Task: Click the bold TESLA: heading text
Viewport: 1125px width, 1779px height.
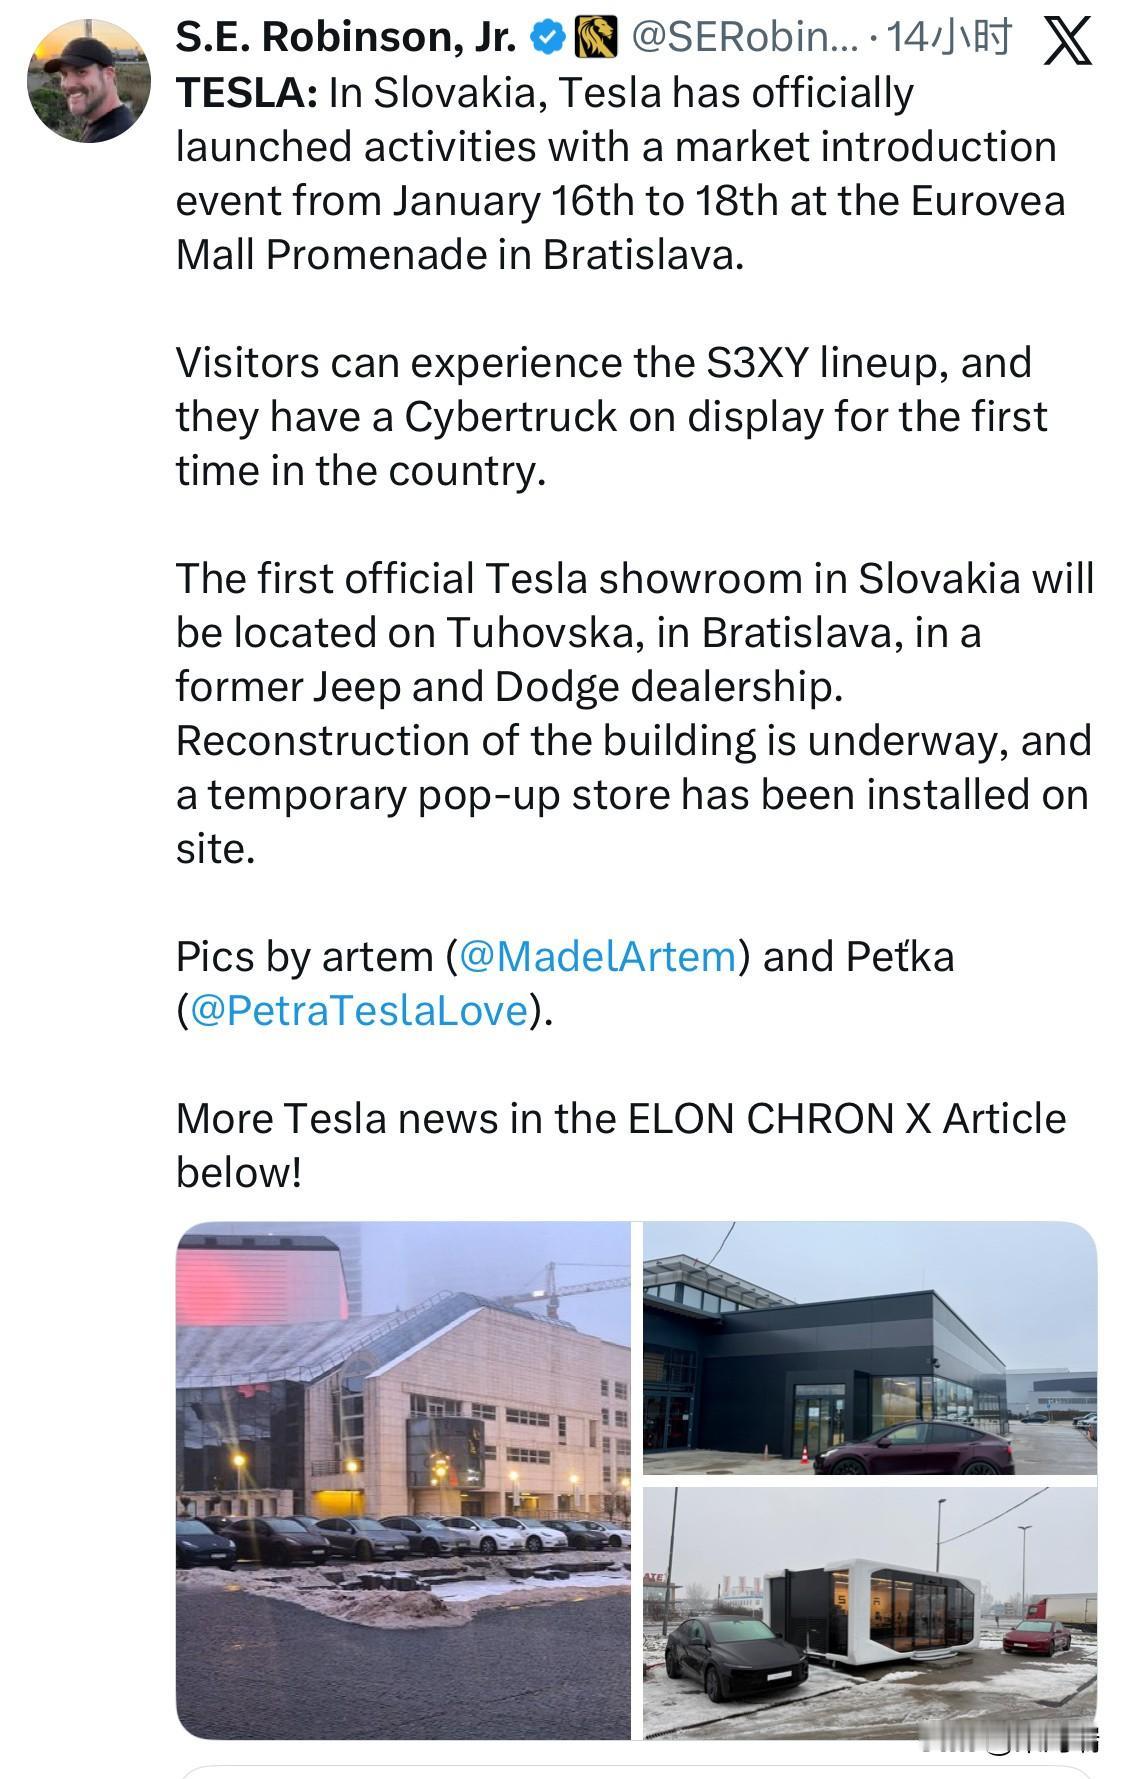Action: [247, 93]
